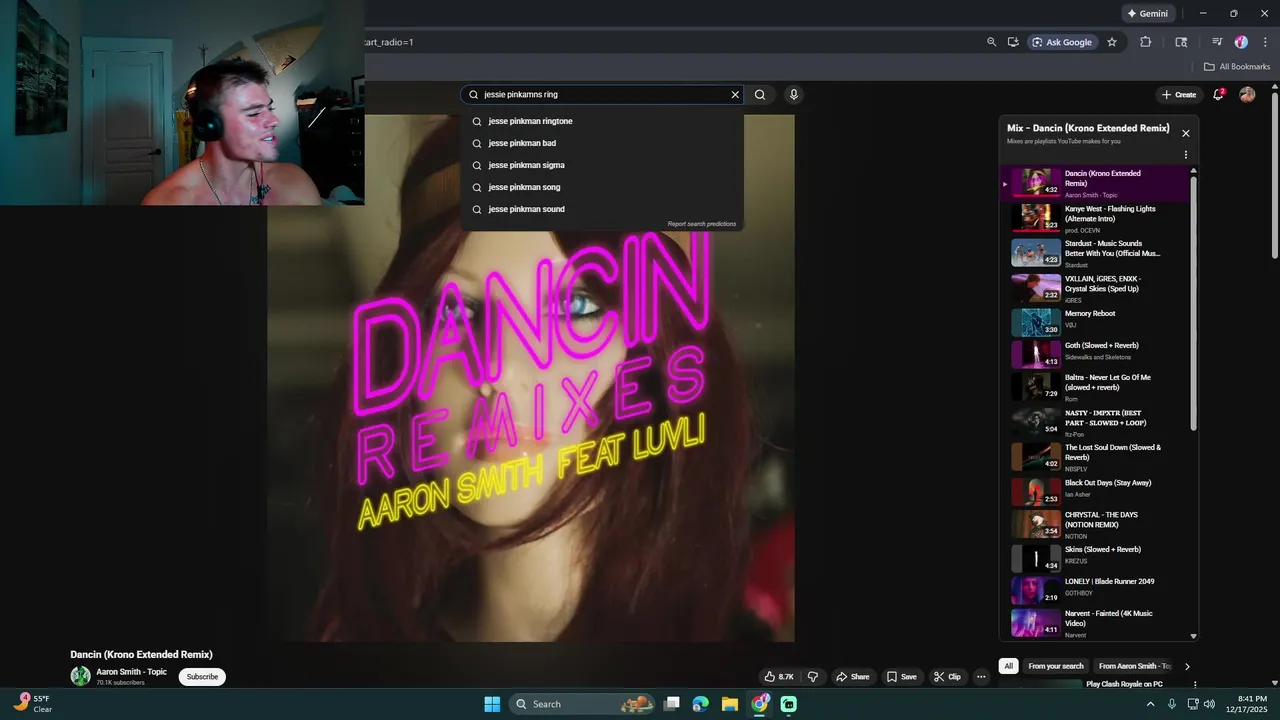
Task: Select suggestion jesse pinkman song
Action: coord(602,187)
